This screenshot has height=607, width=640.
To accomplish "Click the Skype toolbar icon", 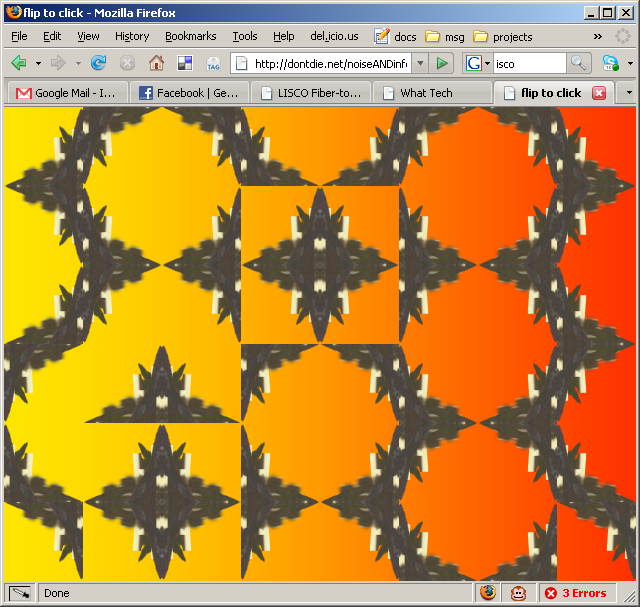I will pyautogui.click(x=611, y=63).
